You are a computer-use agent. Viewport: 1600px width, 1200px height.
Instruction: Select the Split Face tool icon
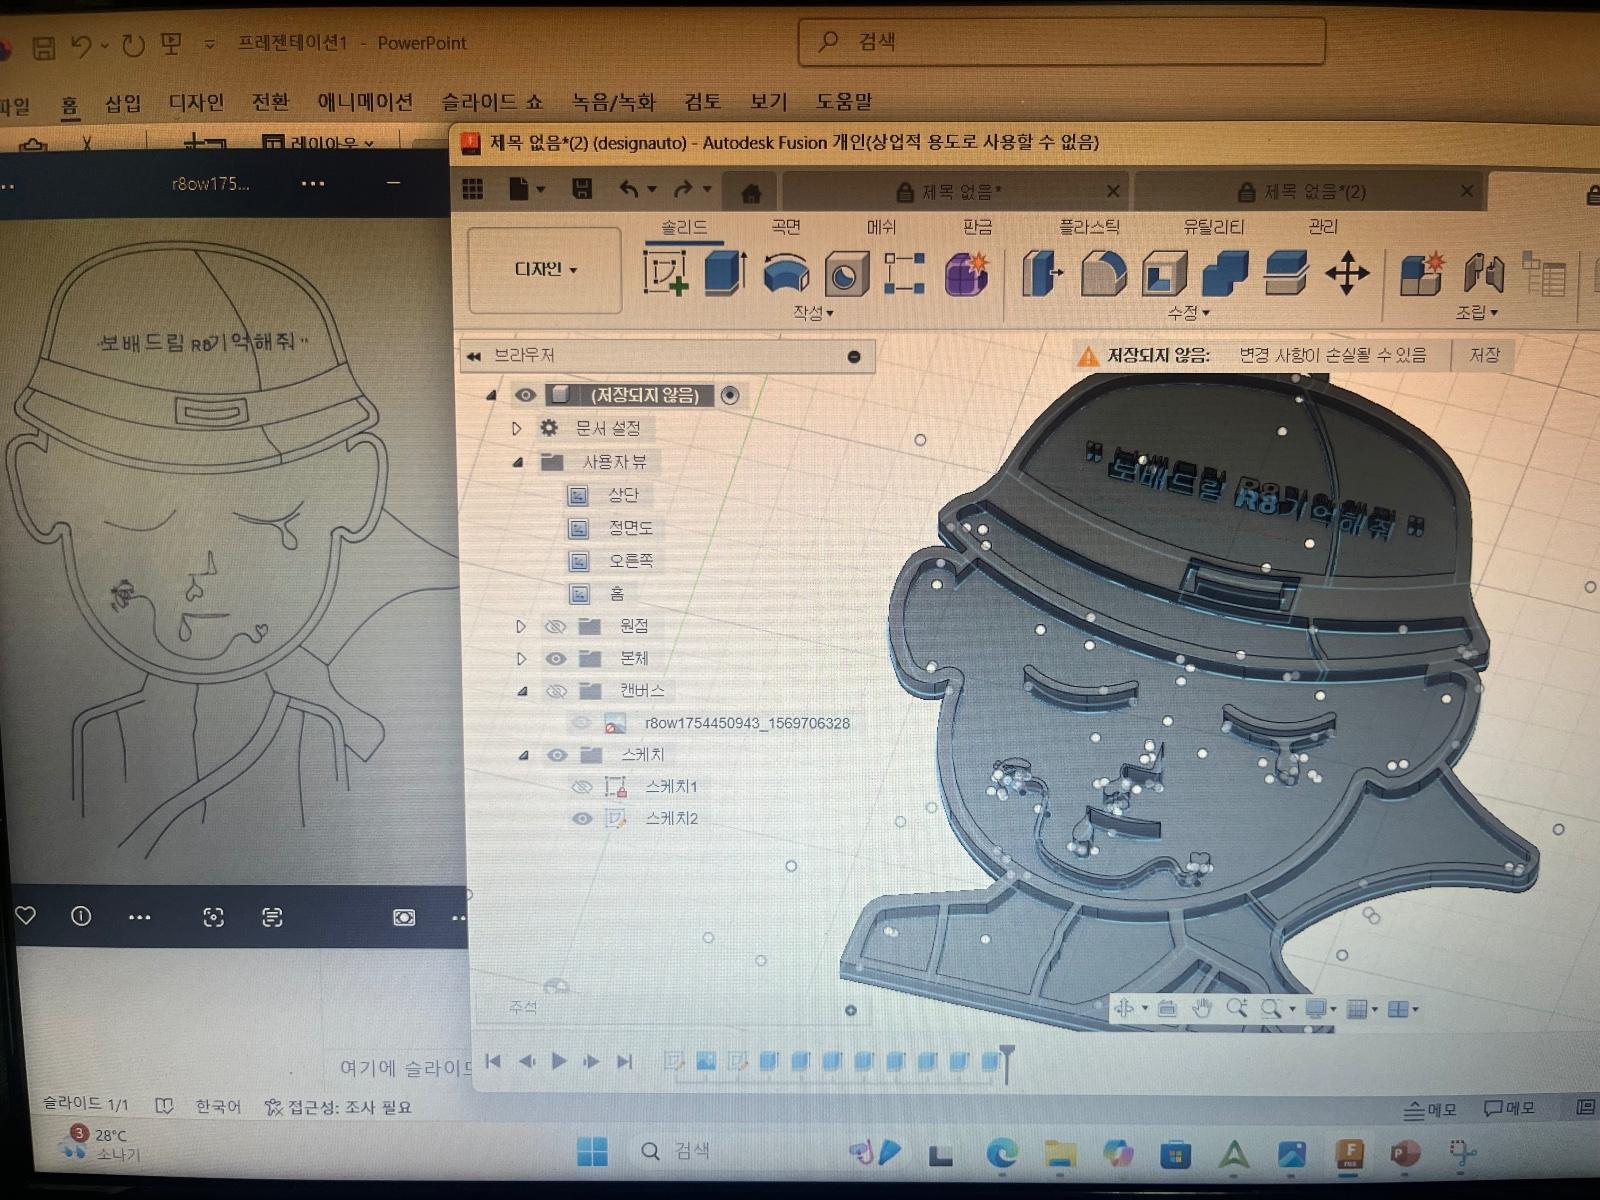coord(1286,273)
